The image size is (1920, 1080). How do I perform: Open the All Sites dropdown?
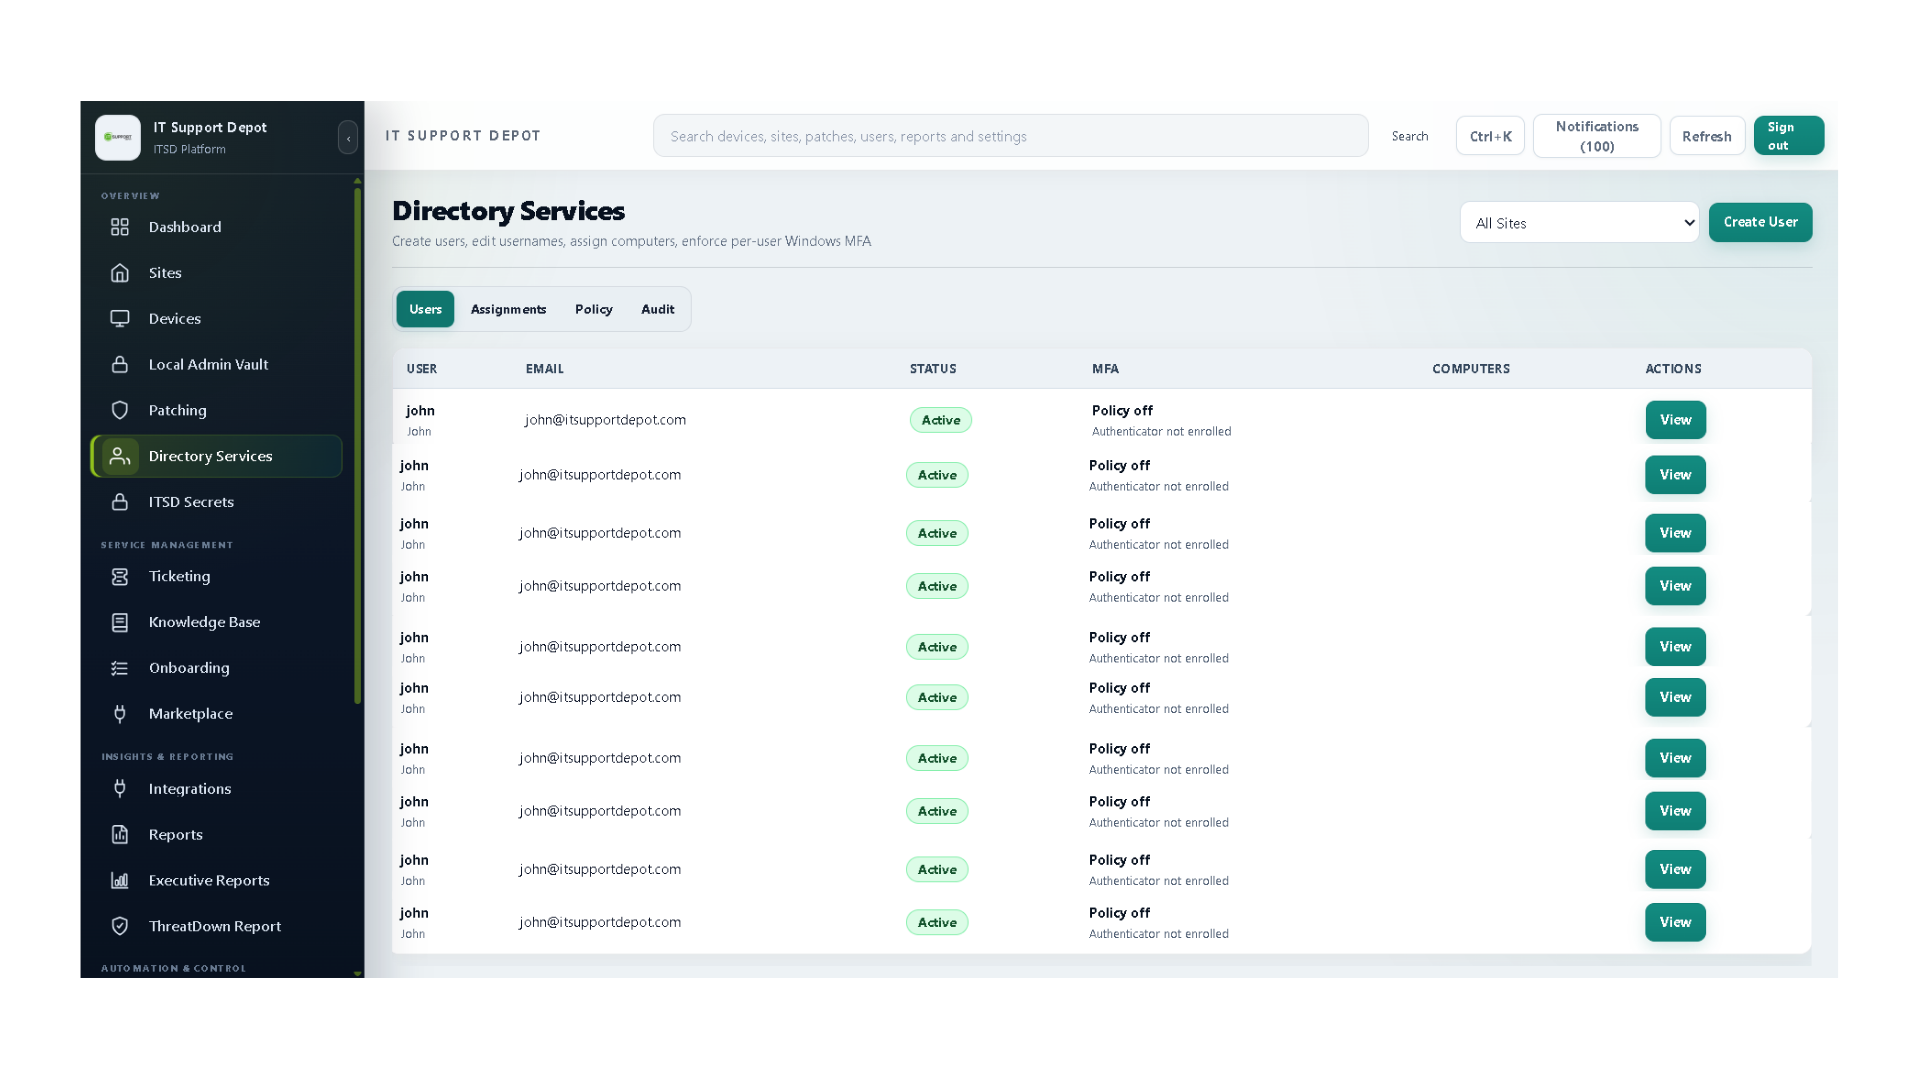tap(1579, 223)
